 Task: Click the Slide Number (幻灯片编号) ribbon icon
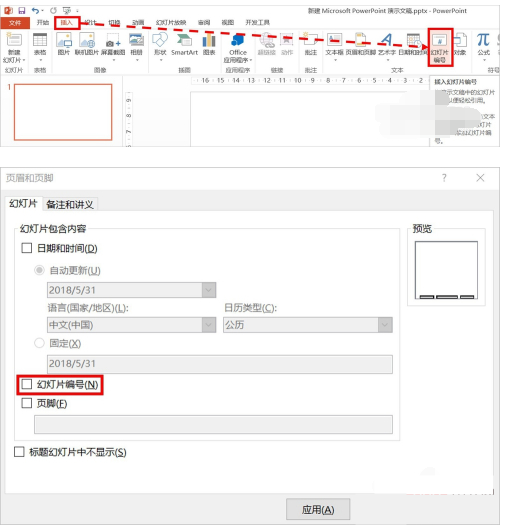tap(440, 47)
